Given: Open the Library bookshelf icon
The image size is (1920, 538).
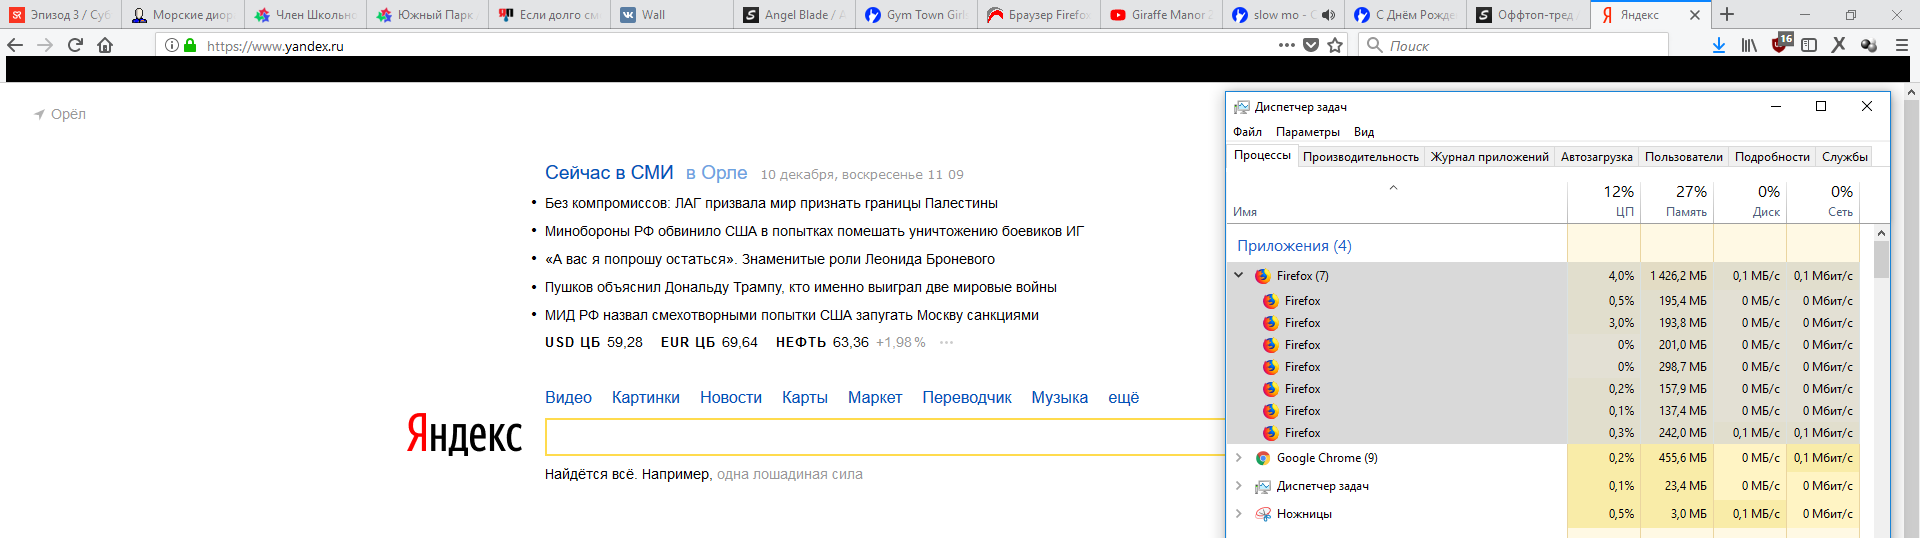Looking at the screenshot, I should 1749,45.
